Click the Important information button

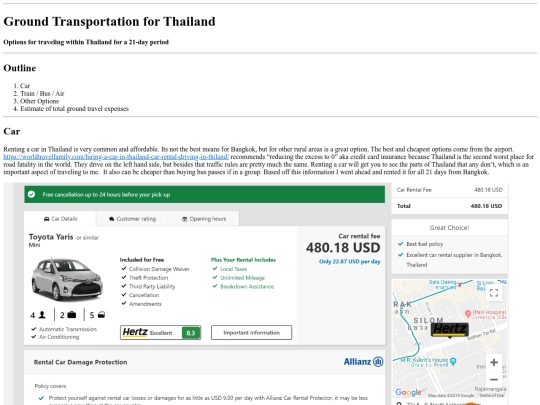251,333
